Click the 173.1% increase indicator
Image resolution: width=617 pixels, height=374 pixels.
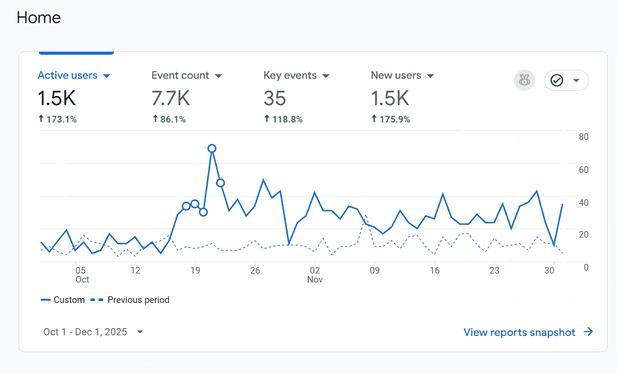point(57,119)
